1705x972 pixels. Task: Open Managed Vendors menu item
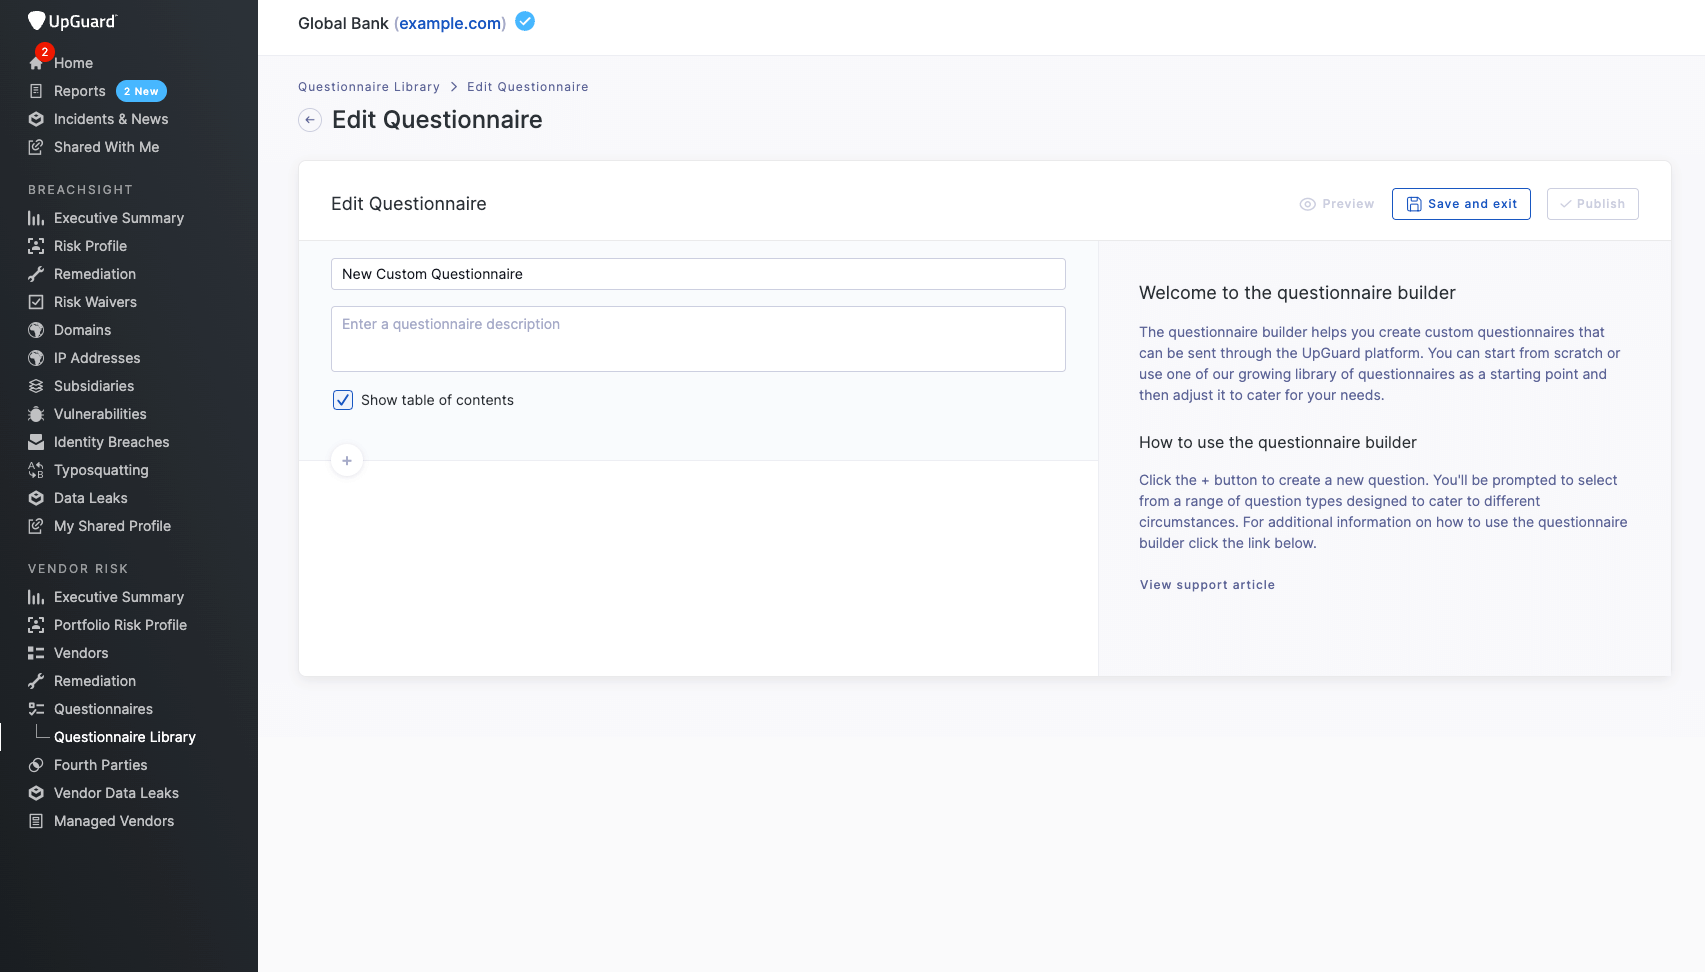(x=114, y=821)
